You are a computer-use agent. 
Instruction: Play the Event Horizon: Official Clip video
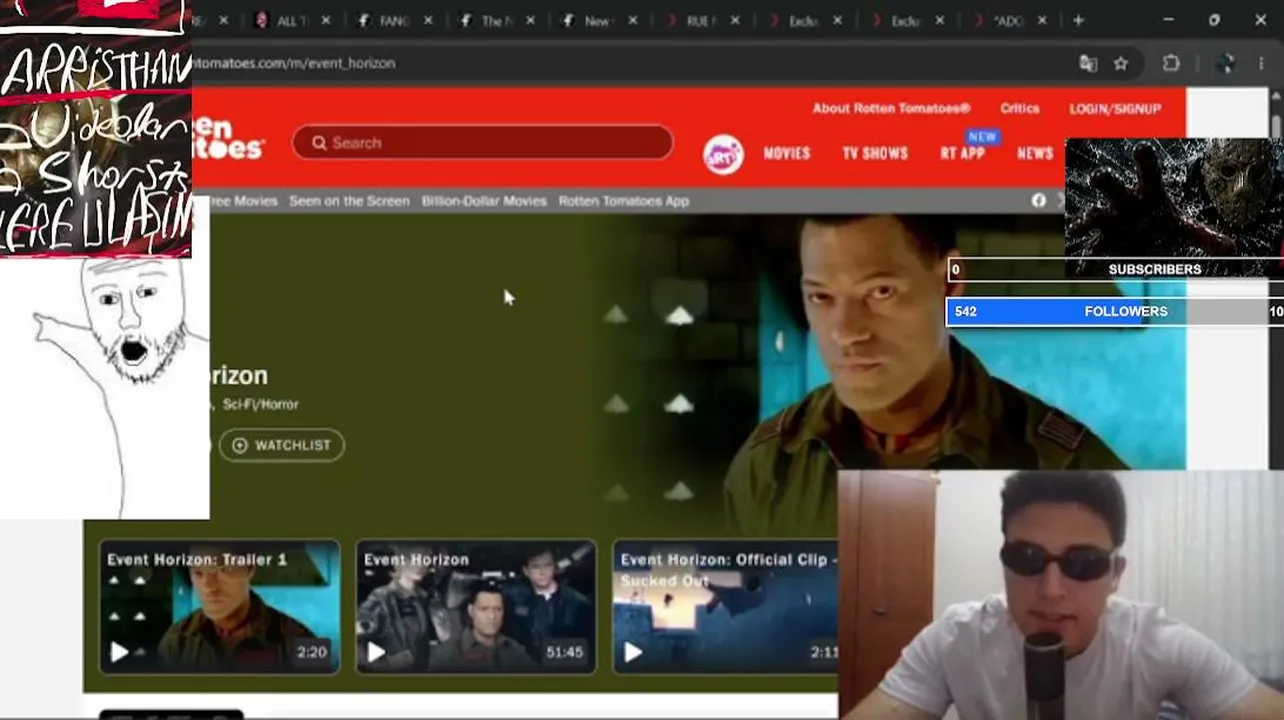[x=633, y=653]
